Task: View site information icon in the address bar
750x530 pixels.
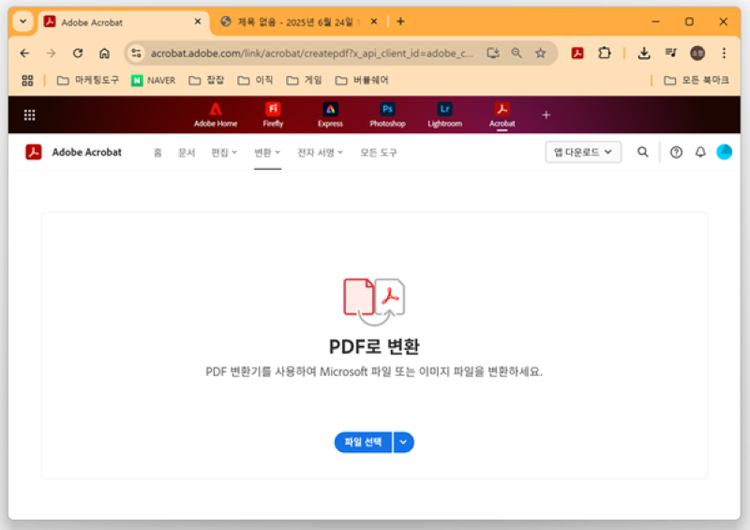Action: coord(136,53)
